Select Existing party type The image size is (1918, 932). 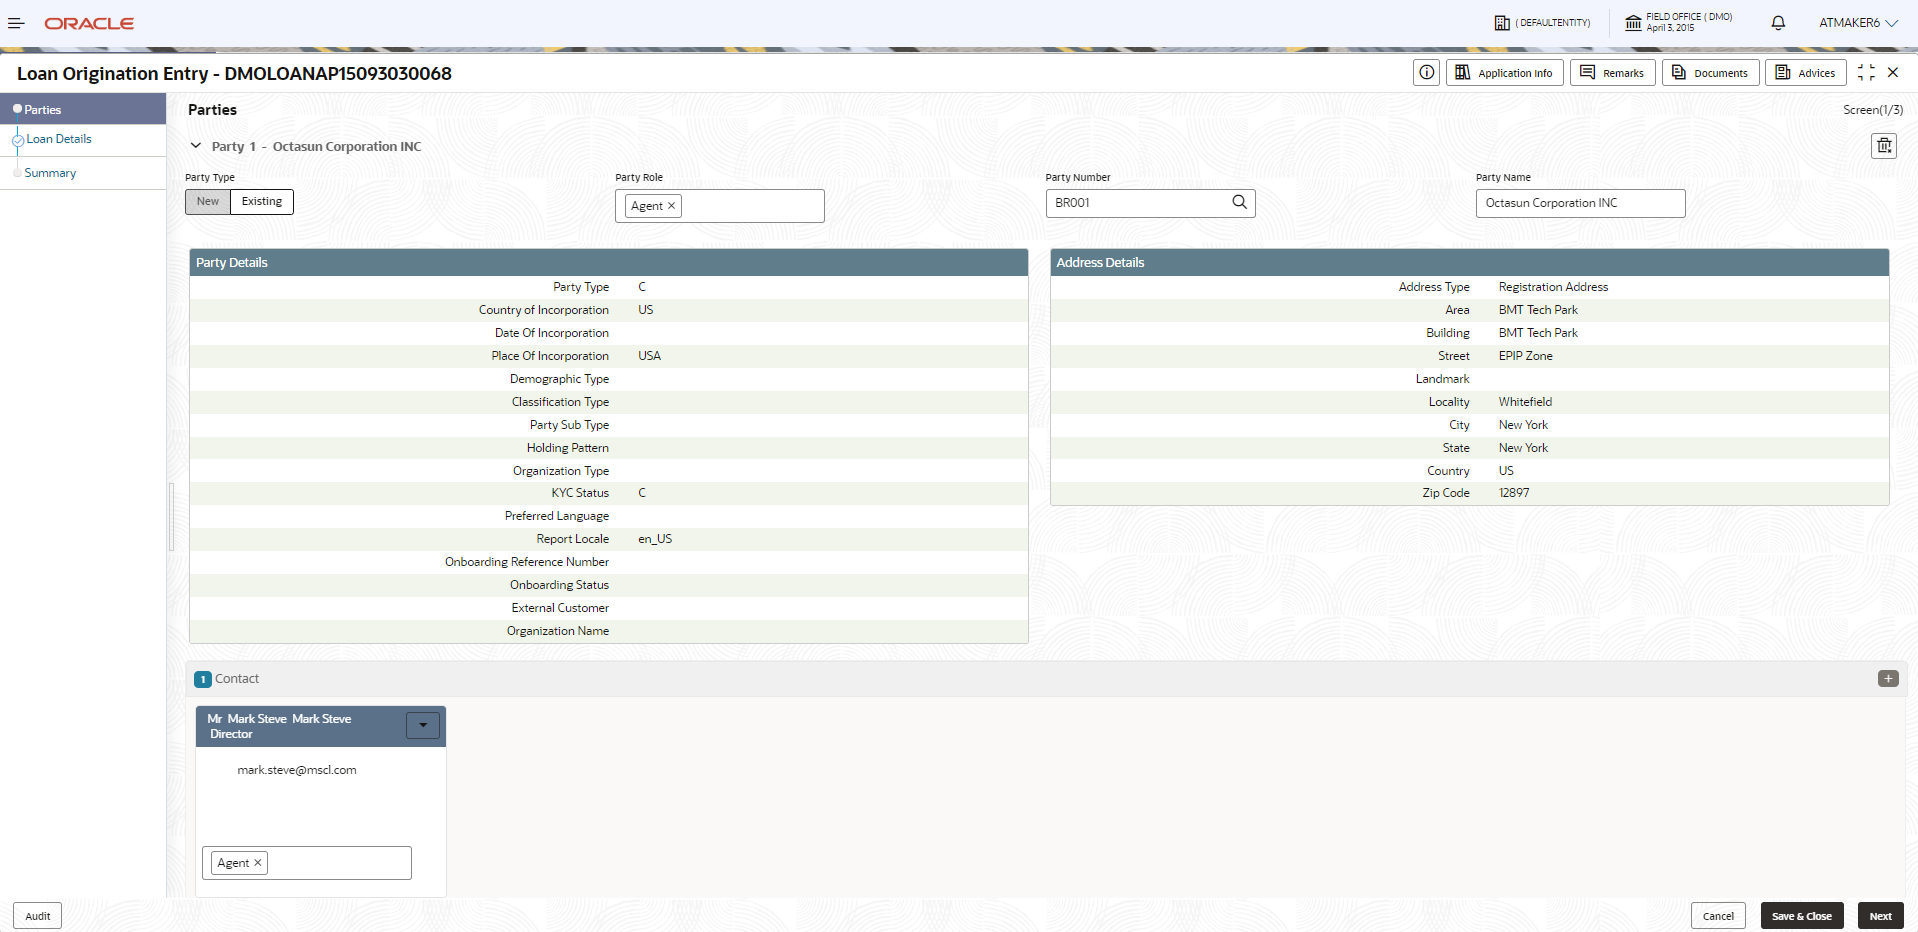point(262,201)
